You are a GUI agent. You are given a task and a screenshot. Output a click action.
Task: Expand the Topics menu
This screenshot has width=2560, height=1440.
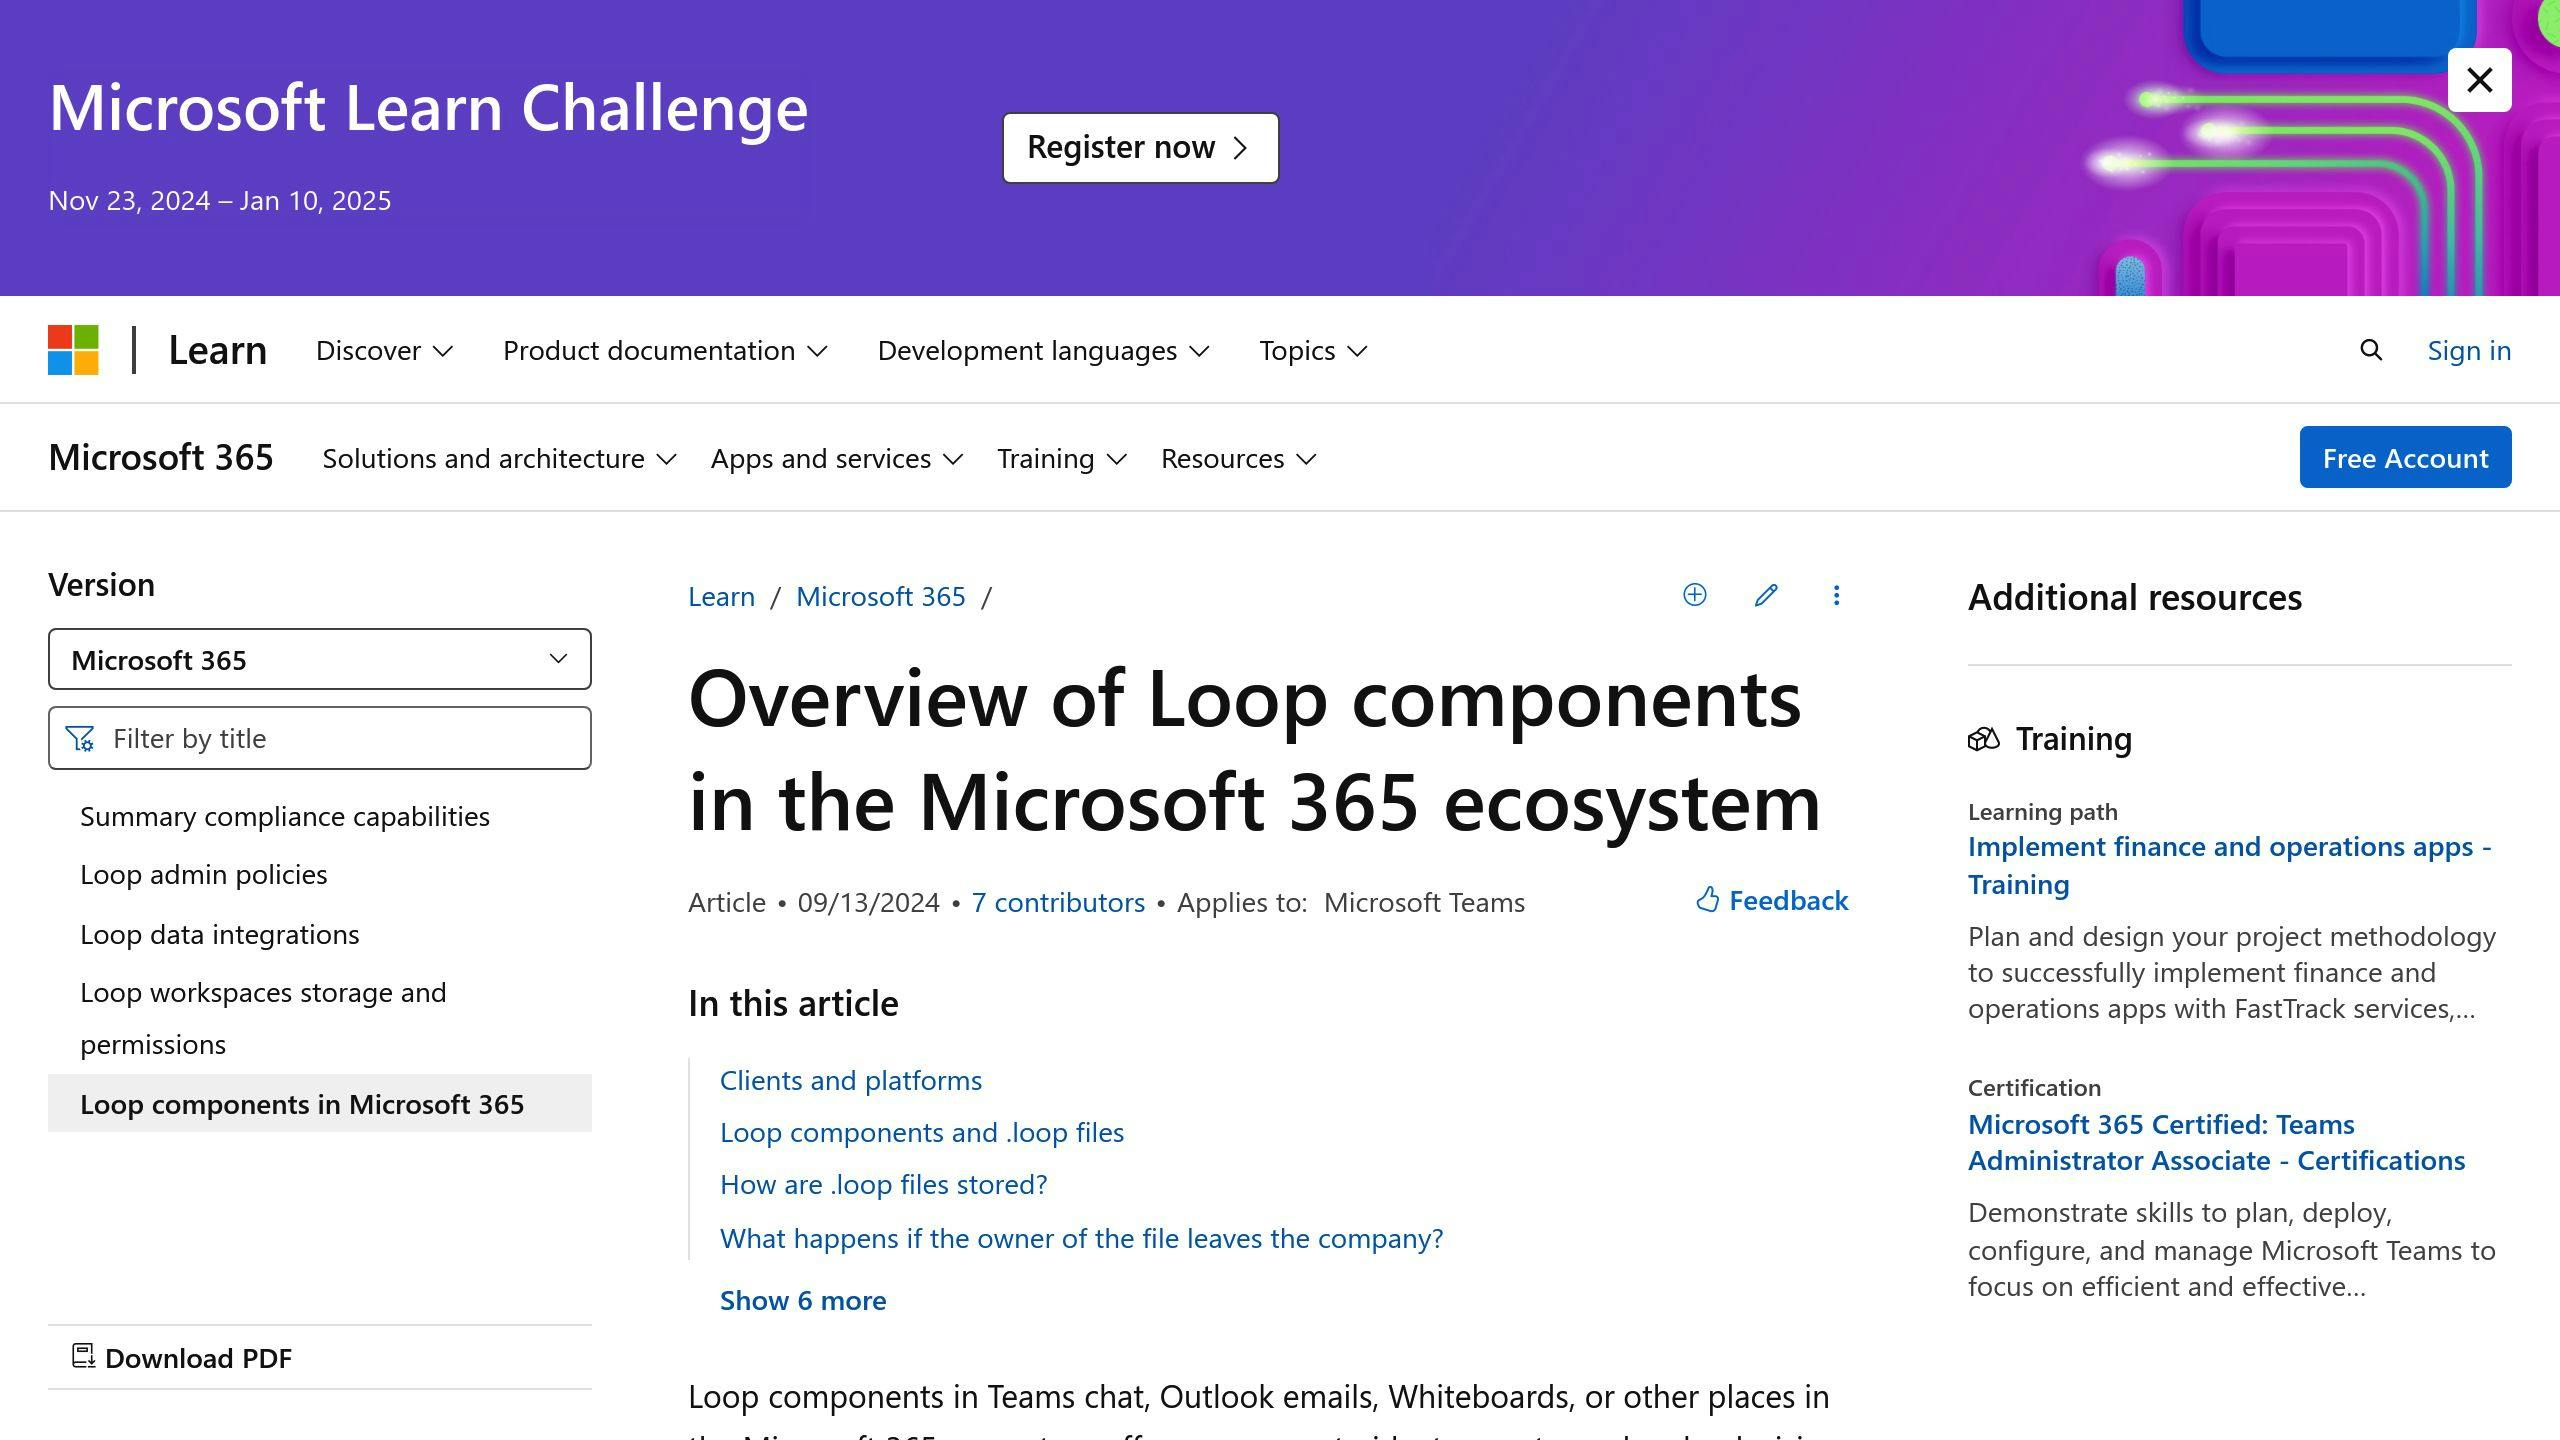pos(1313,350)
